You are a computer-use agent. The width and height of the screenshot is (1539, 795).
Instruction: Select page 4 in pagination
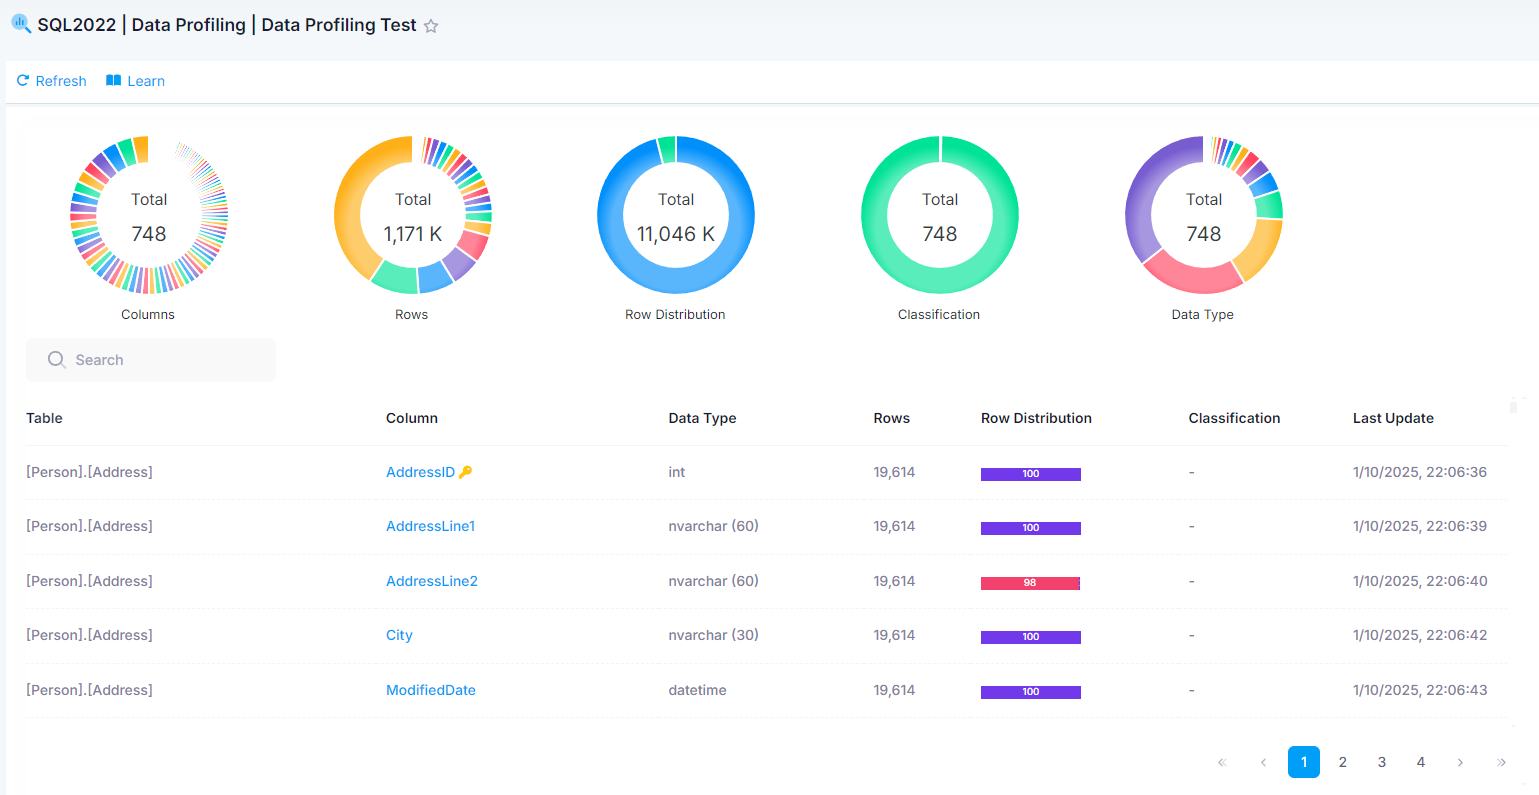pyautogui.click(x=1421, y=762)
